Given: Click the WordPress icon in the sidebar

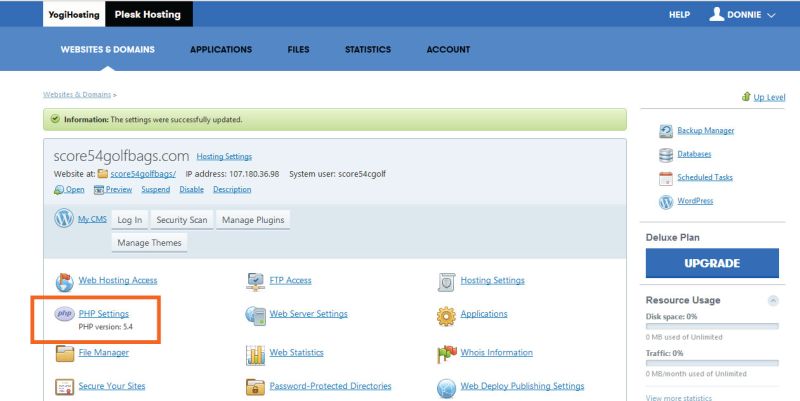Looking at the screenshot, I should tap(666, 202).
